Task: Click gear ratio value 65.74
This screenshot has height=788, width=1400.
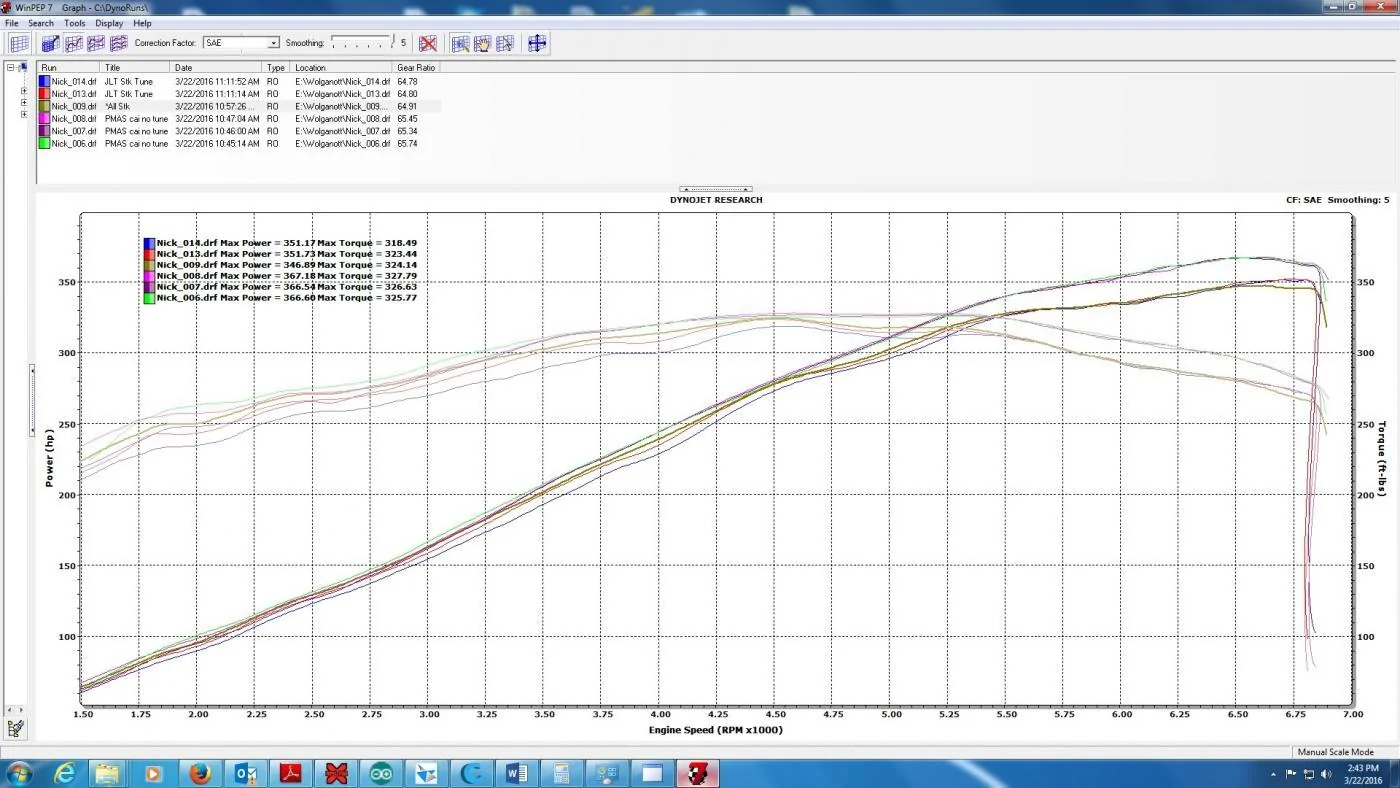Action: click(x=407, y=144)
